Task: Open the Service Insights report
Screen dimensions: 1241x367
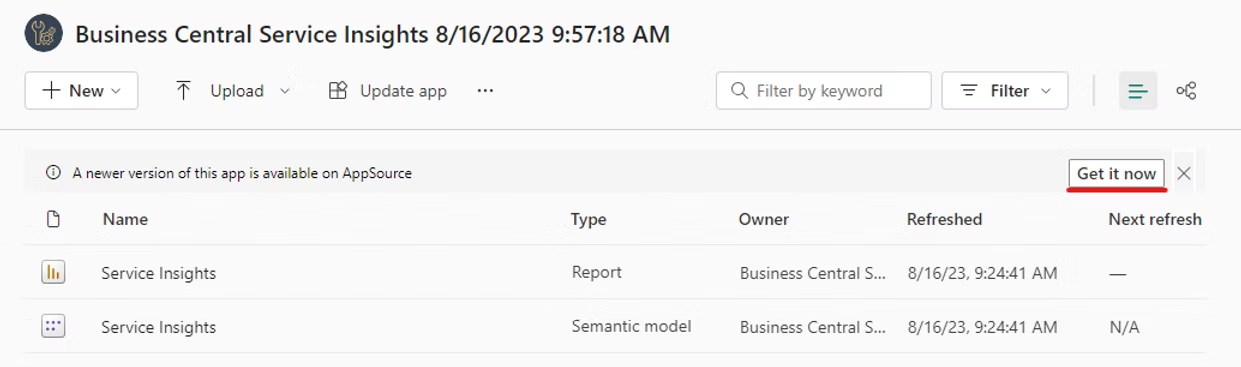Action: point(158,273)
